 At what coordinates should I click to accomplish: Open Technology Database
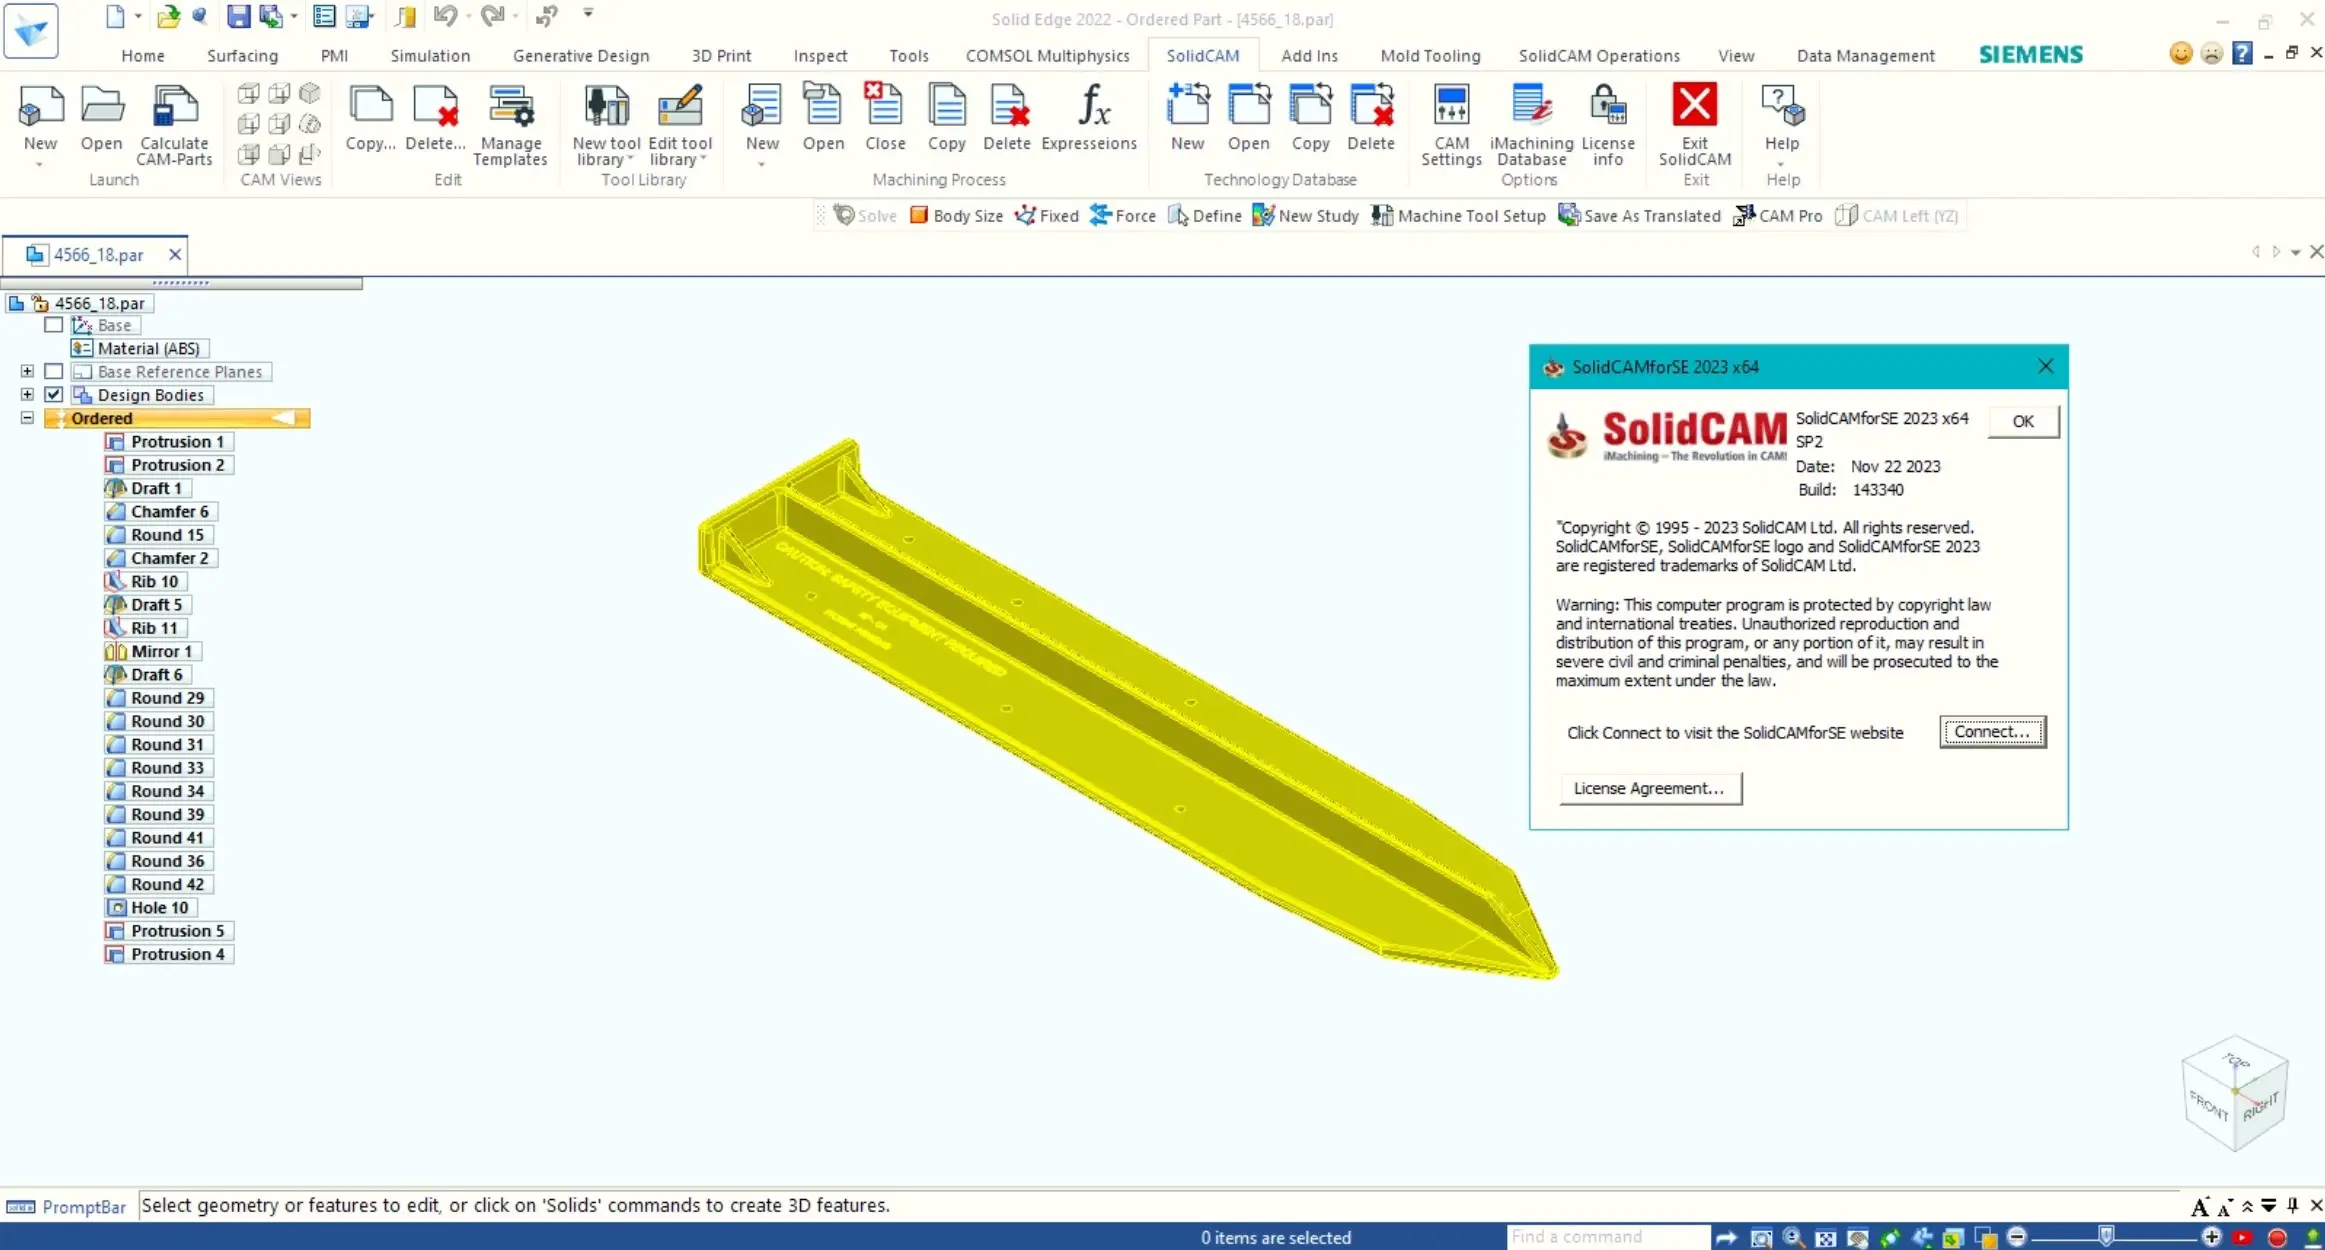pos(1249,117)
